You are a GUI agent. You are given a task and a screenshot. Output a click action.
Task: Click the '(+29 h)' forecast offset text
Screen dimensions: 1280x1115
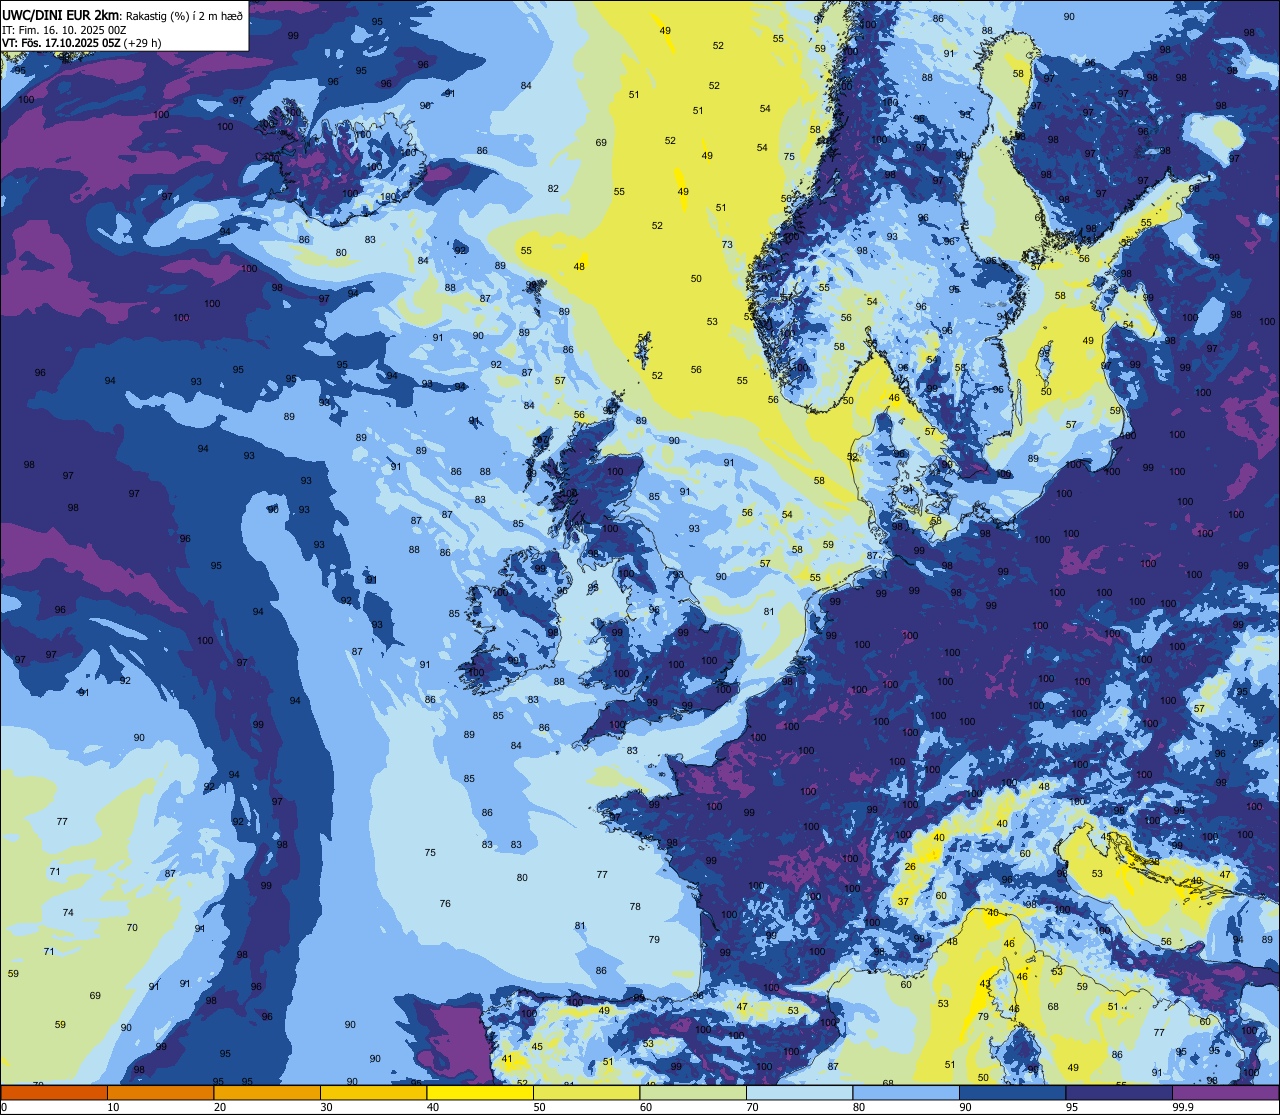point(143,43)
